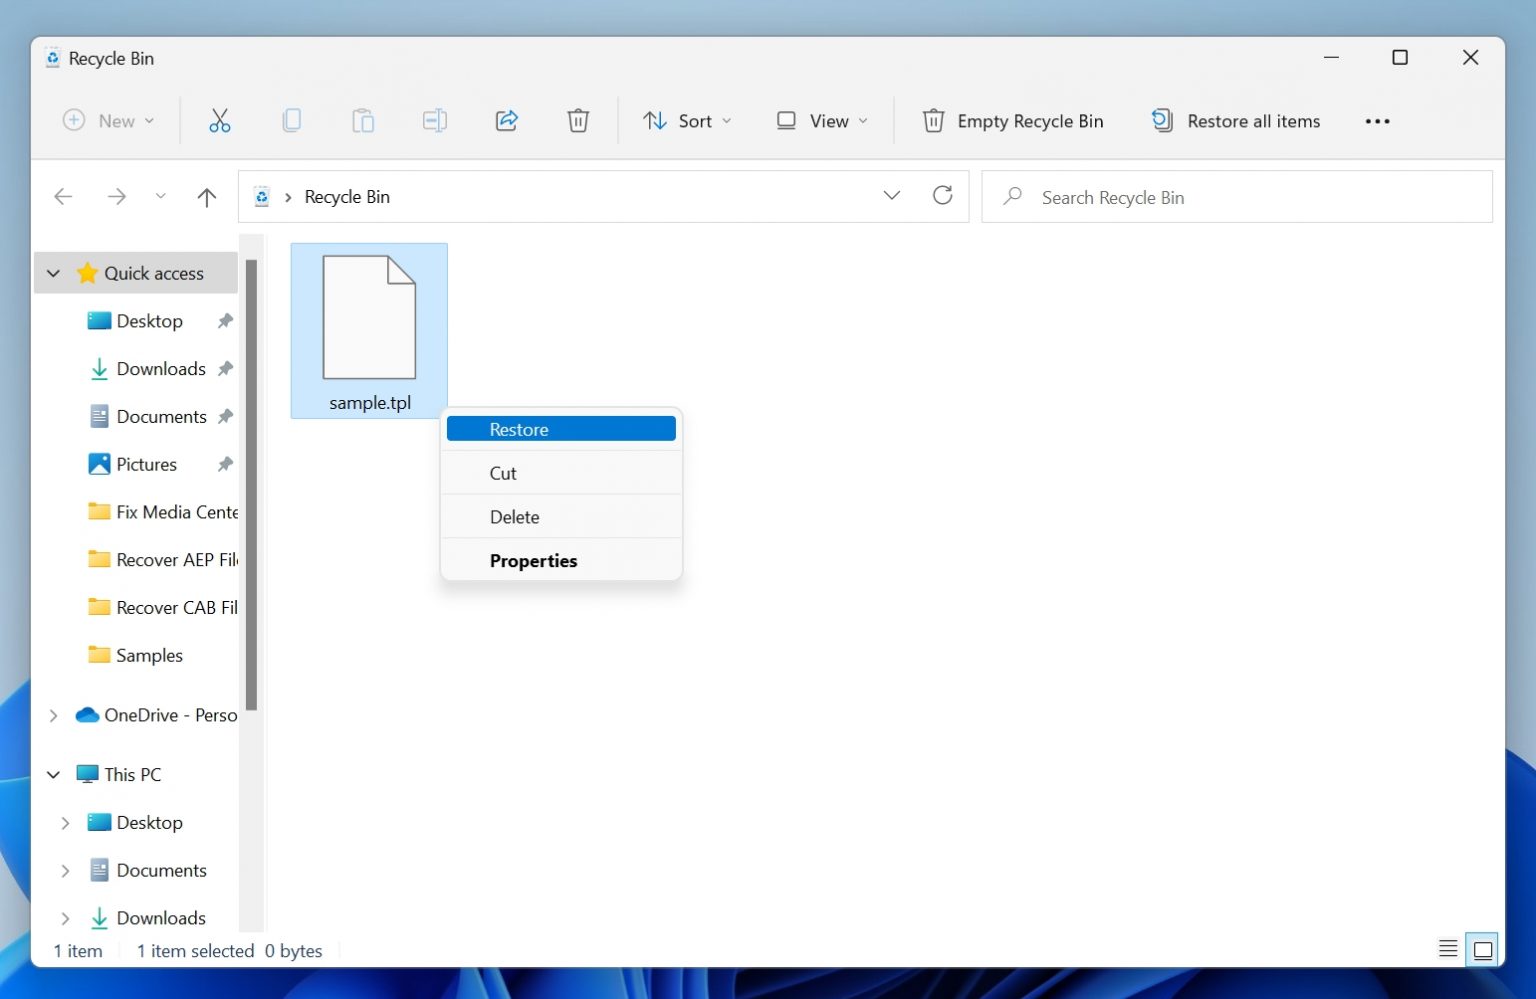Click Empty Recycle Bin
The width and height of the screenshot is (1536, 999).
click(1011, 120)
